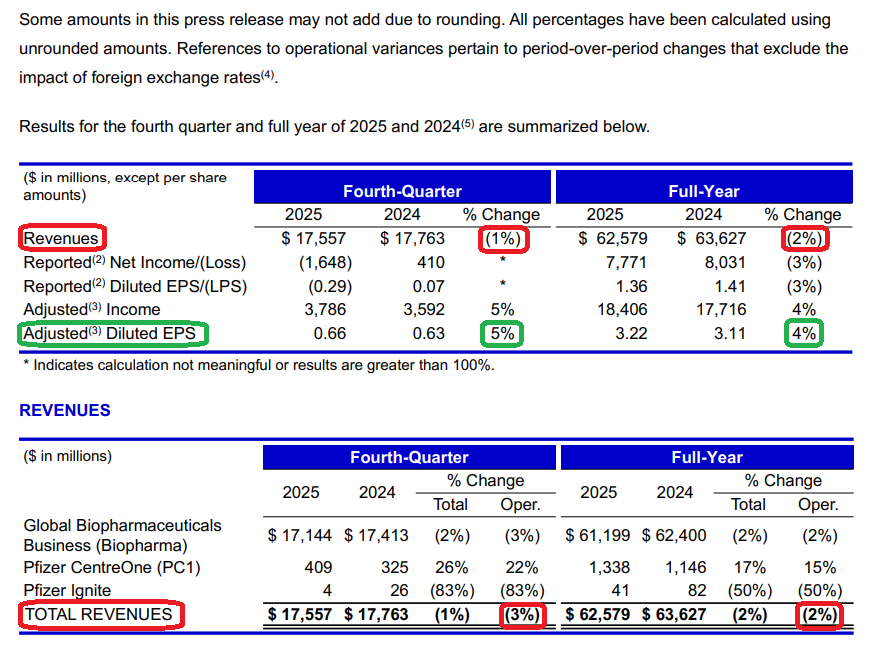The height and width of the screenshot is (652, 881).
Task: Click the 26% total change for Pfizer CentreOne
Action: [450, 567]
